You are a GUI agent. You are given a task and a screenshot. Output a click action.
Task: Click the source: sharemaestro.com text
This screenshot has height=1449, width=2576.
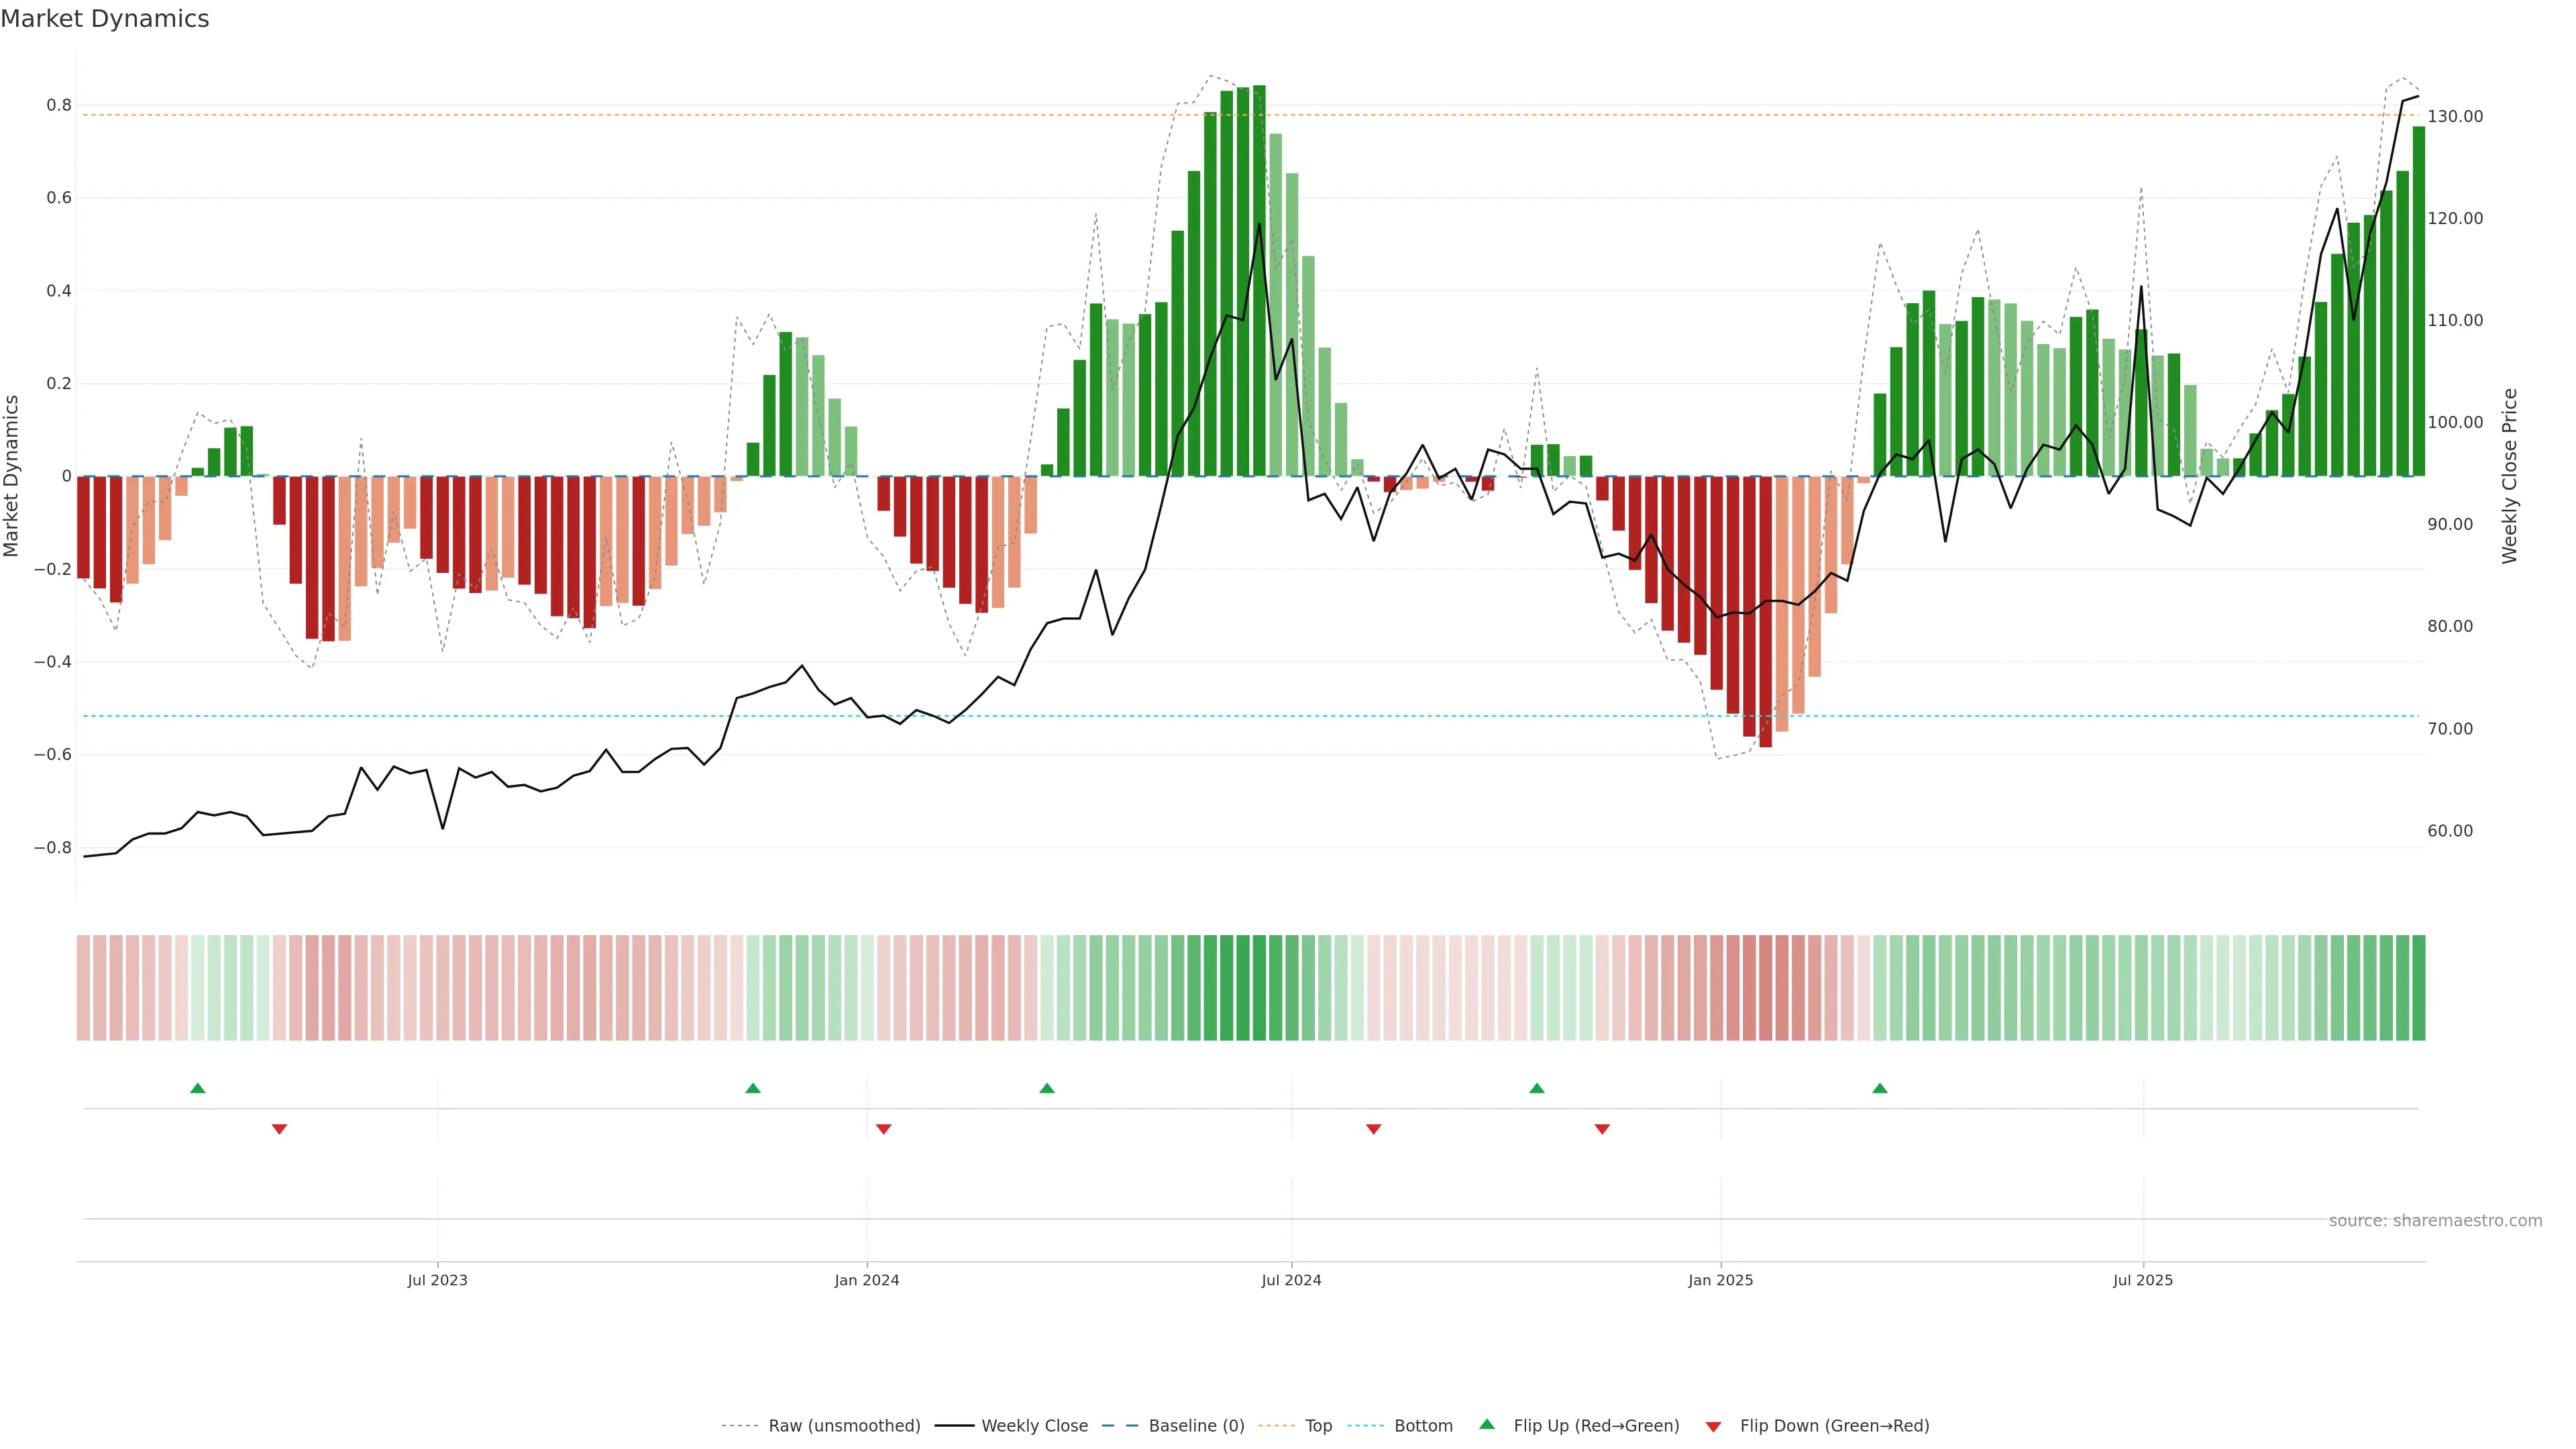click(x=2435, y=1221)
